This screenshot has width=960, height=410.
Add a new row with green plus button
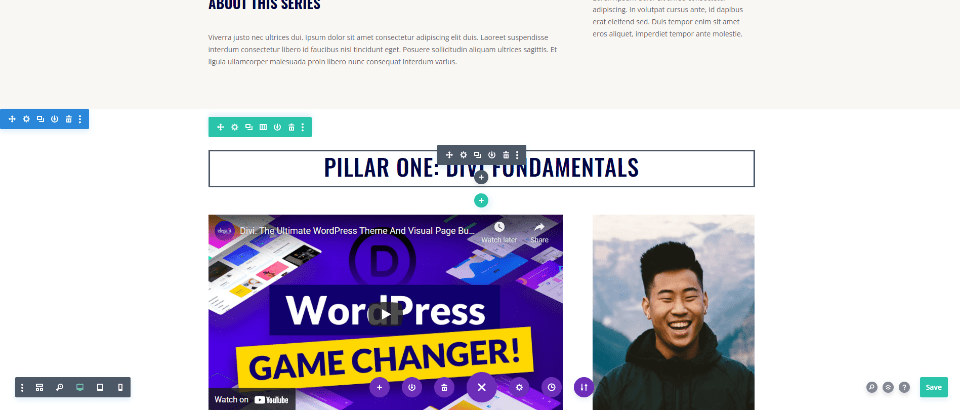click(481, 200)
